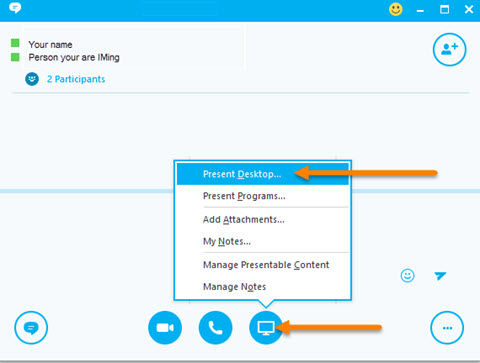Open more options ellipsis button

(447, 328)
